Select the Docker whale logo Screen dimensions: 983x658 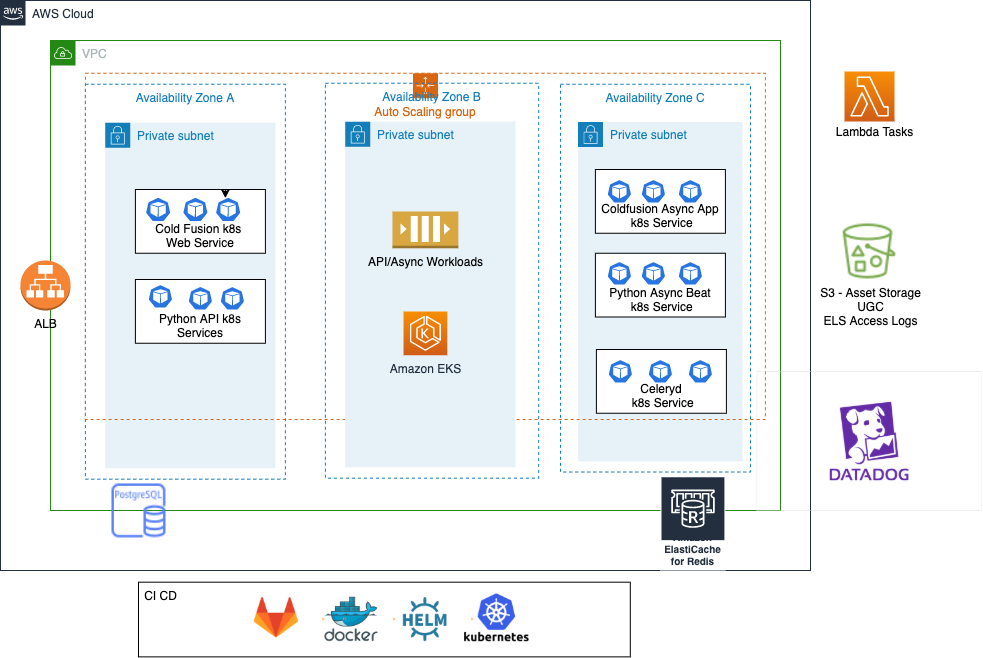pyautogui.click(x=351, y=619)
